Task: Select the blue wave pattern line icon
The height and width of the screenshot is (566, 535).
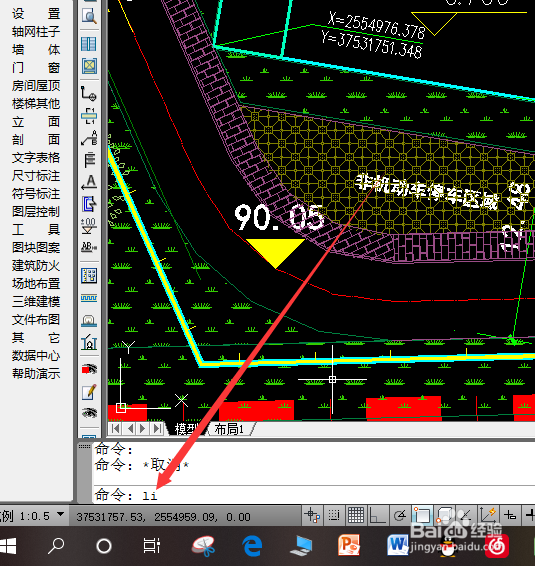Action: (x=89, y=298)
